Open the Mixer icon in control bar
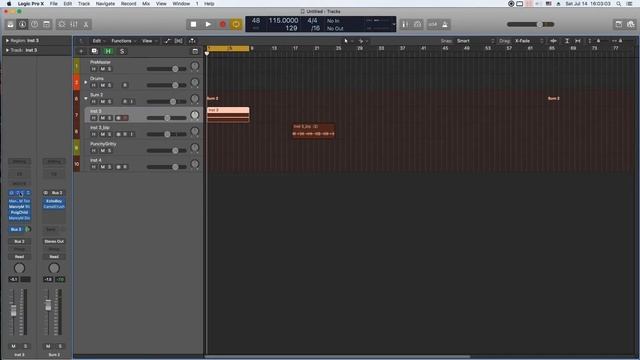Viewport: 640px width, 360px height. (74, 24)
